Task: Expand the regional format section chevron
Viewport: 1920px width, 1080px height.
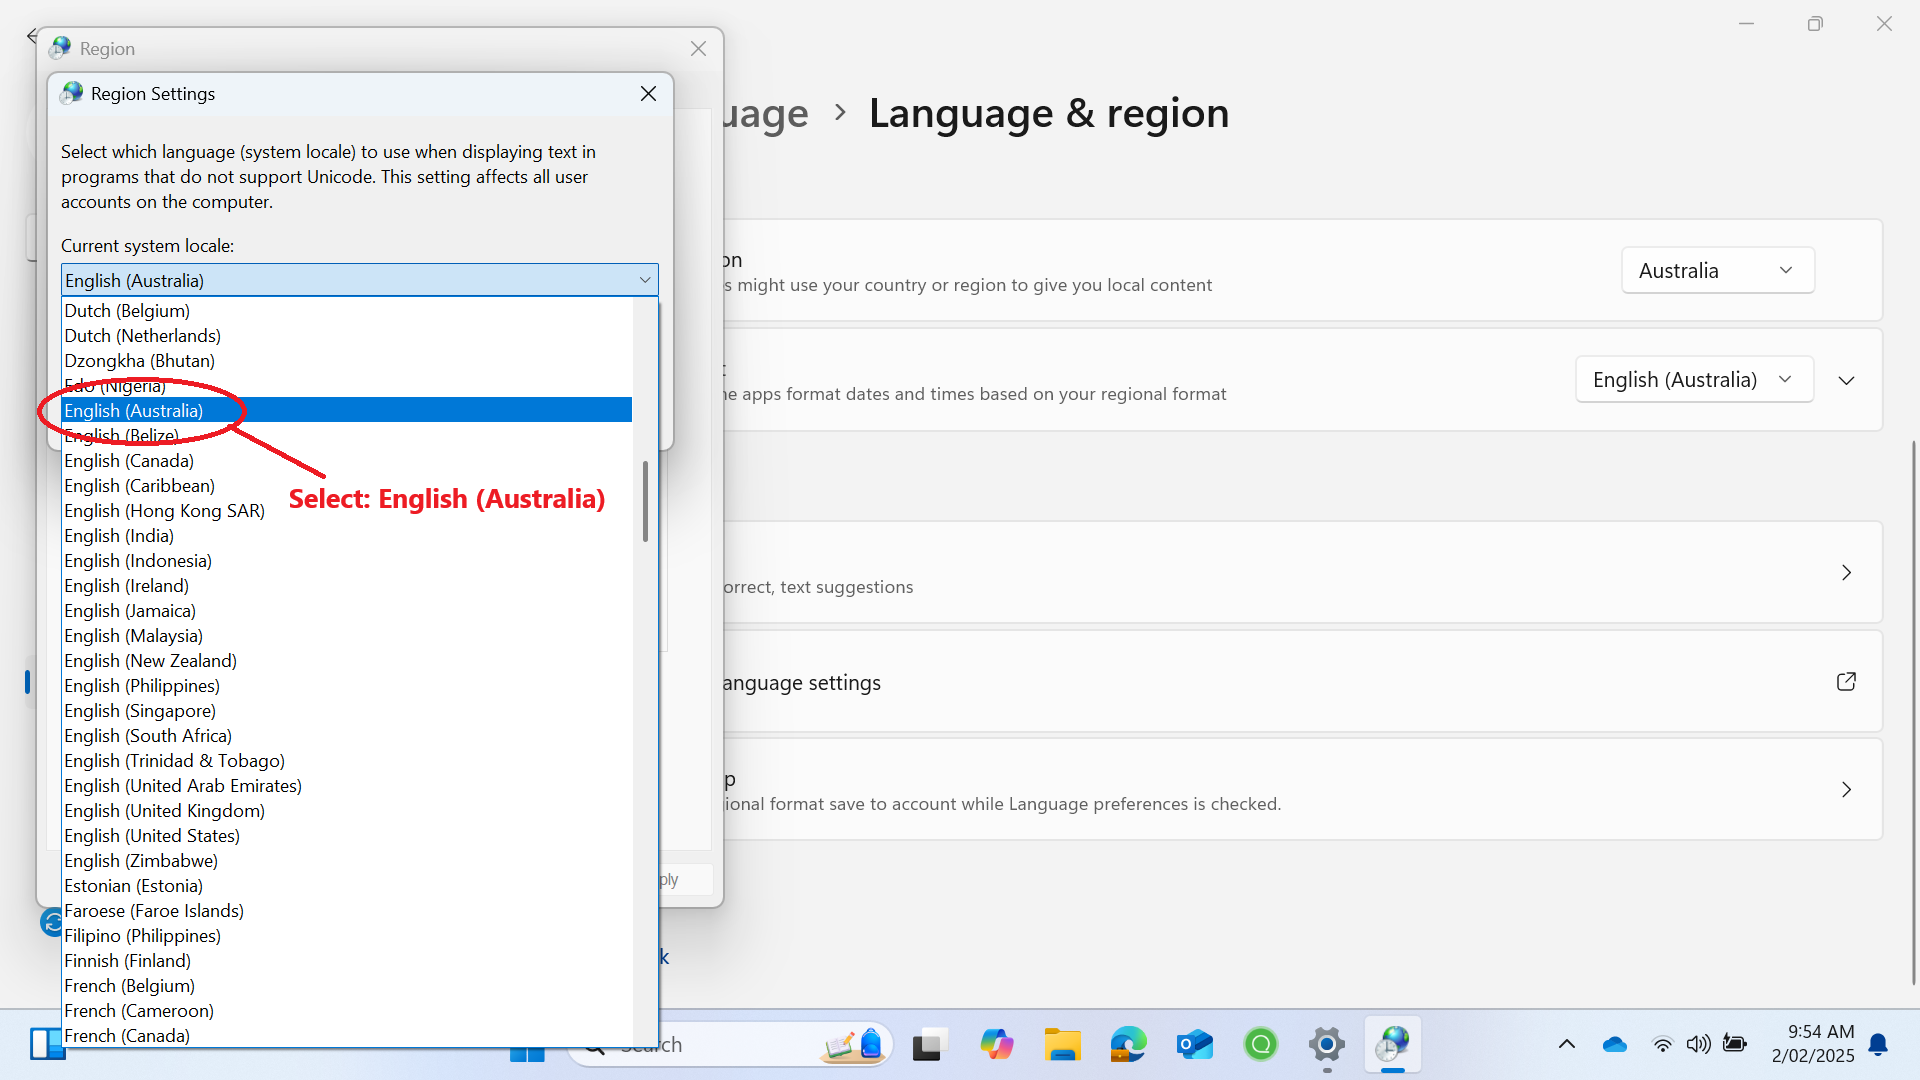Action: click(x=1846, y=381)
